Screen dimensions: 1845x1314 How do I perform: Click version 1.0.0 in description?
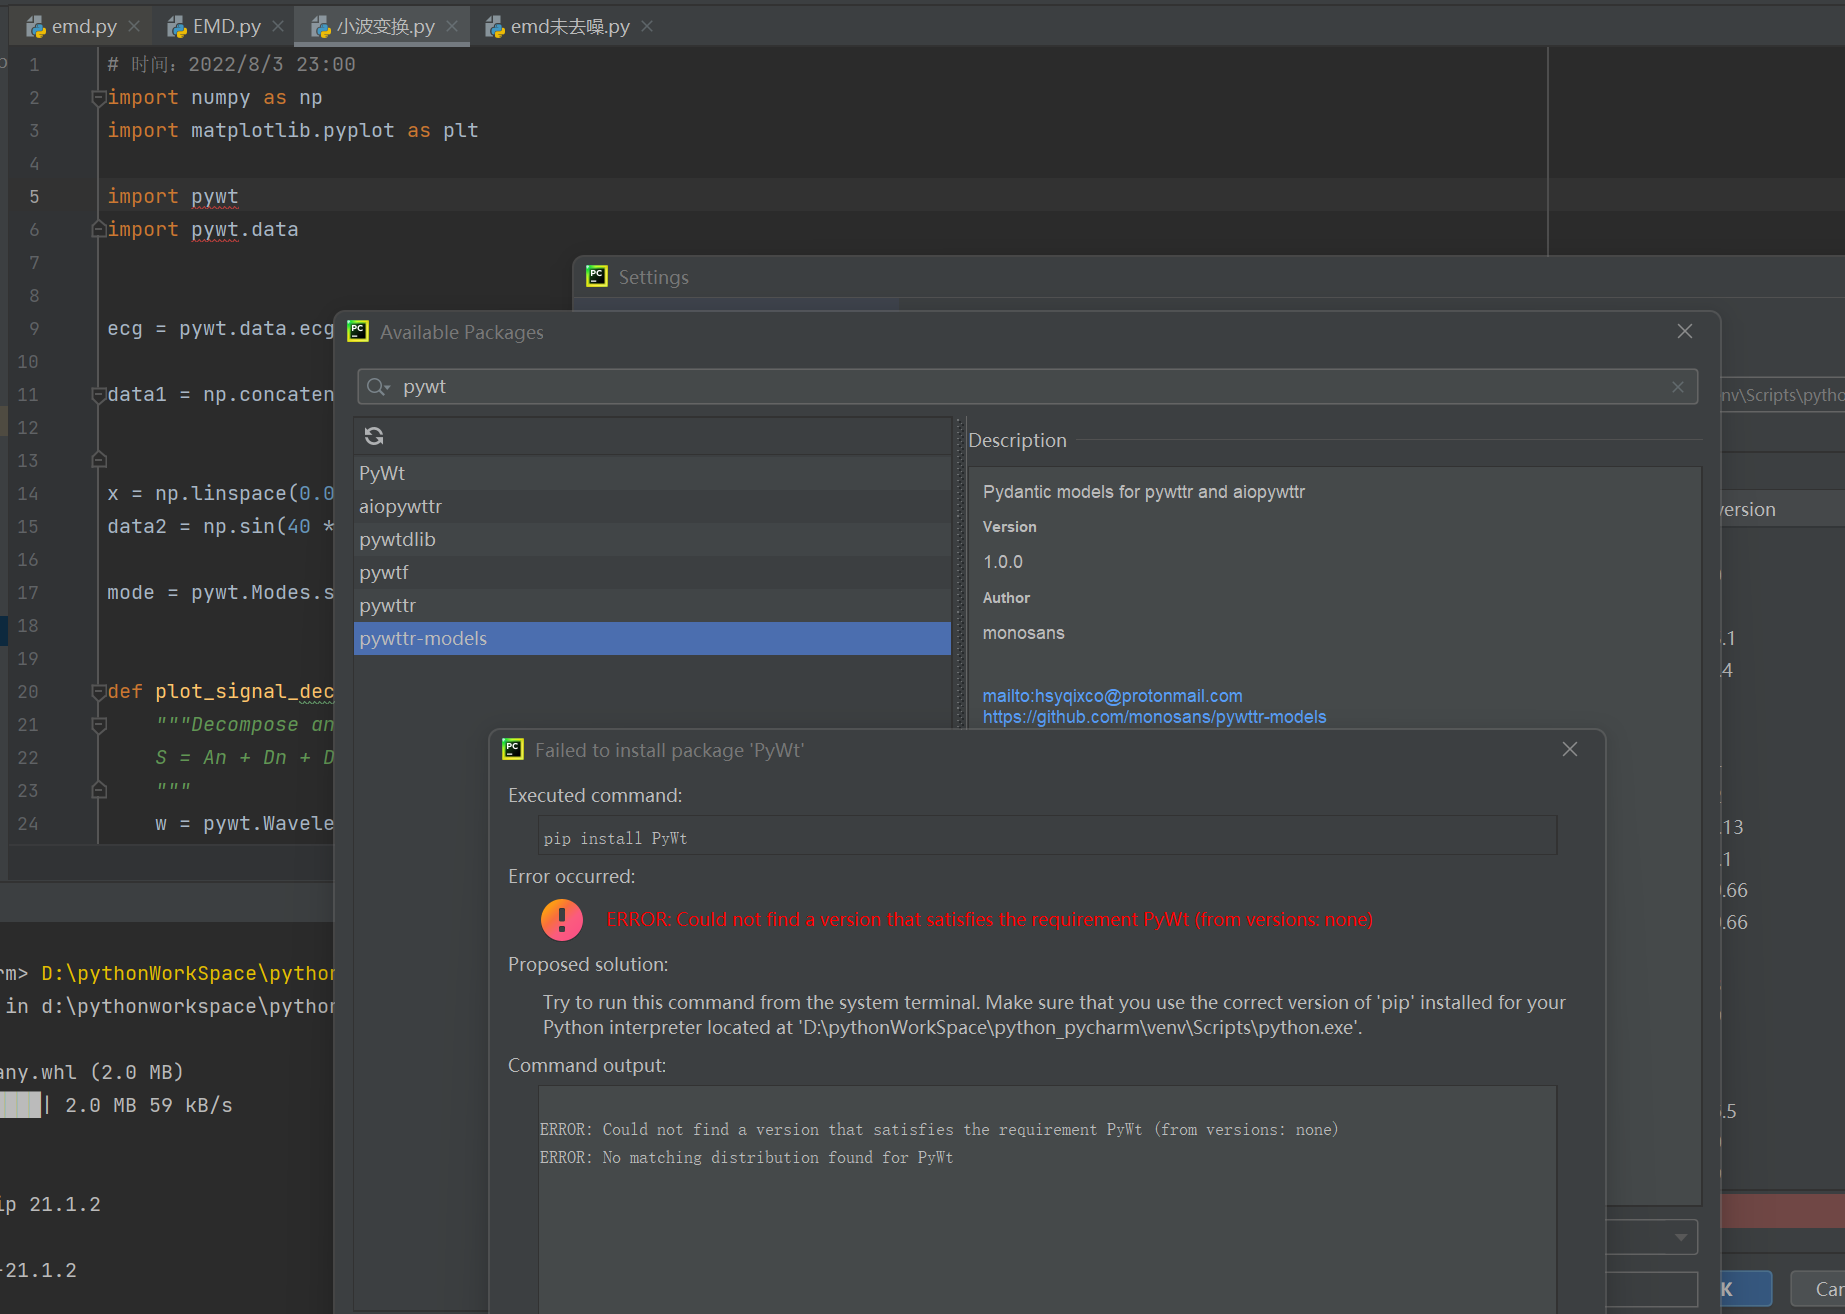(1002, 562)
